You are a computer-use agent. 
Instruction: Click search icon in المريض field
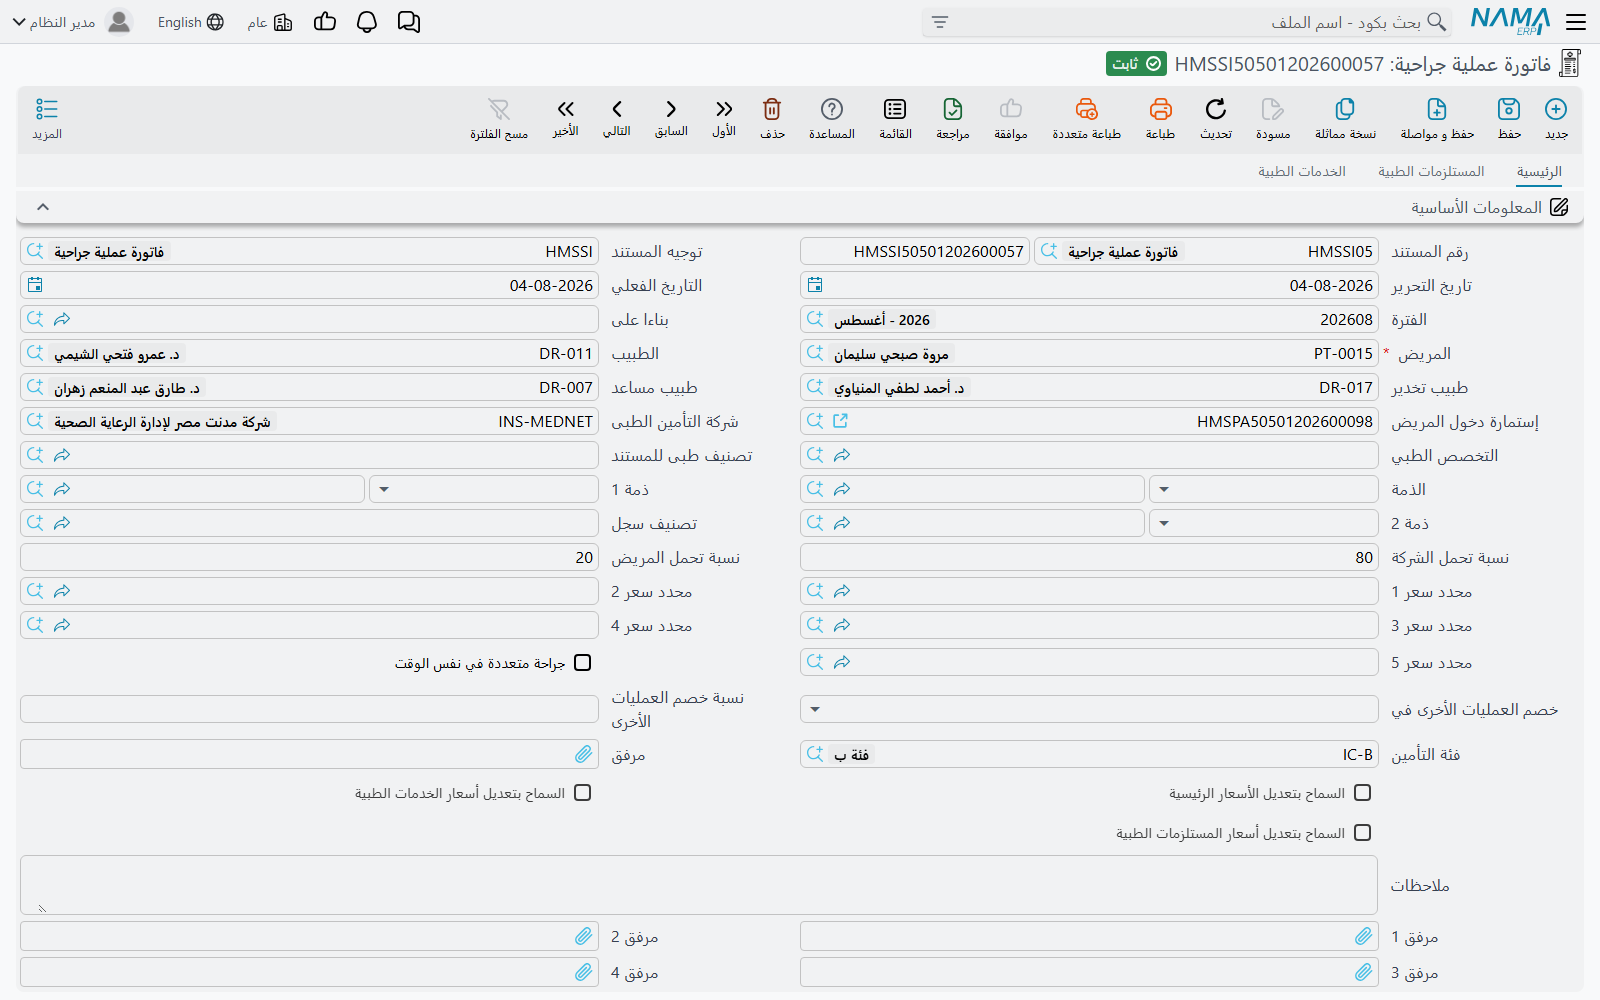point(815,353)
